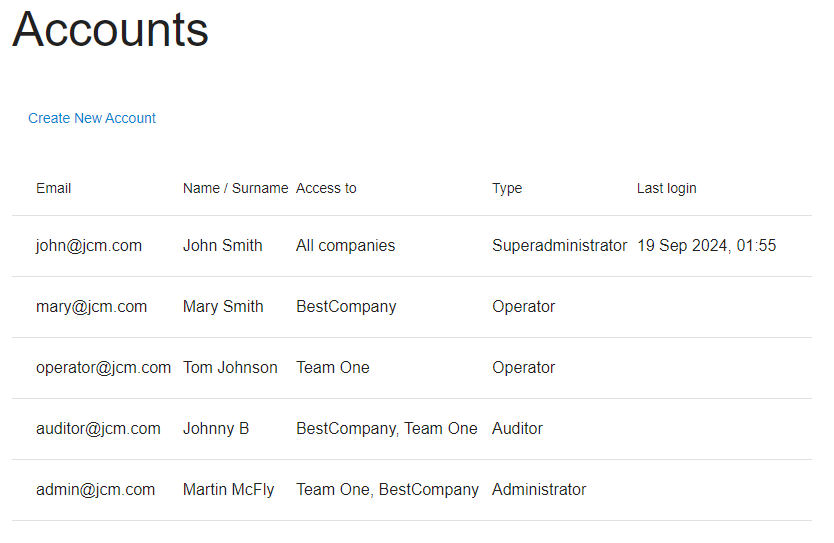Screen dimensions: 834x543
Task: Click the All companies access cell
Action: (x=346, y=246)
